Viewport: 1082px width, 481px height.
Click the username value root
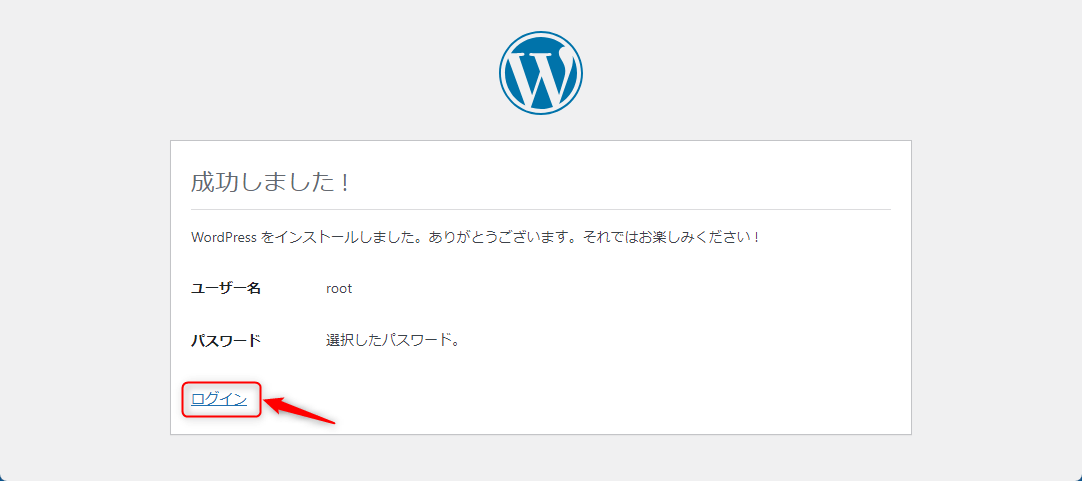339,288
